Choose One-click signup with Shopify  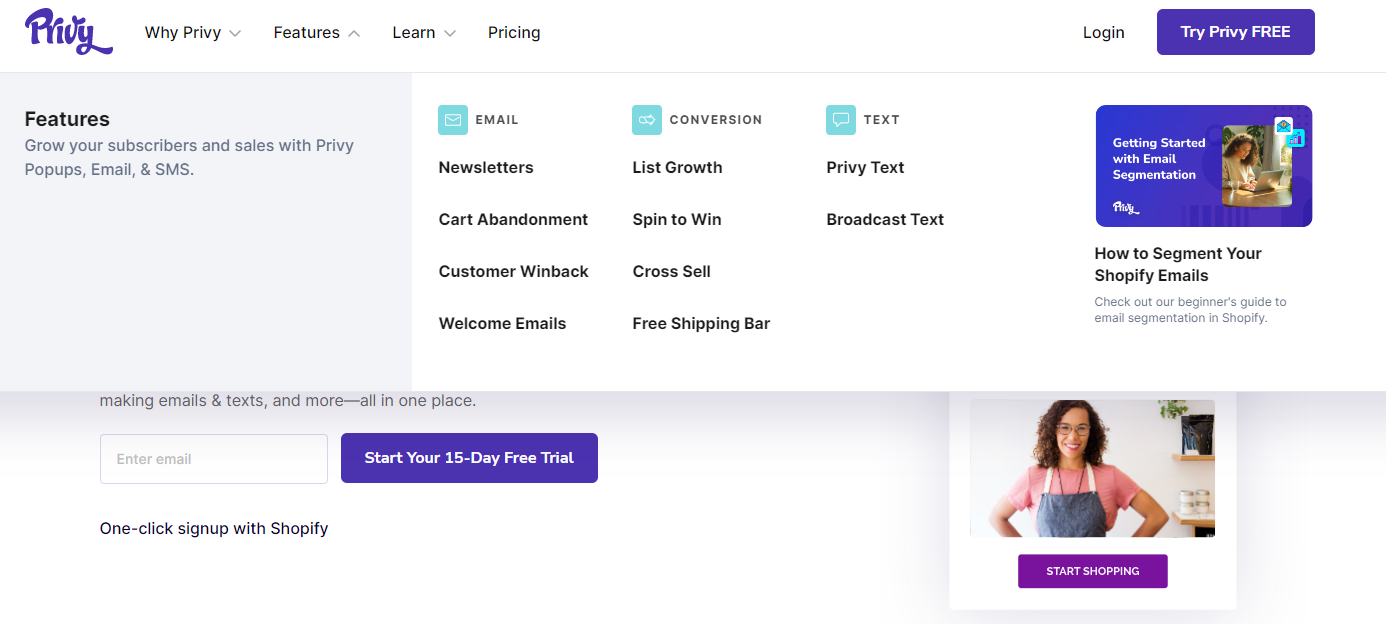coord(214,528)
